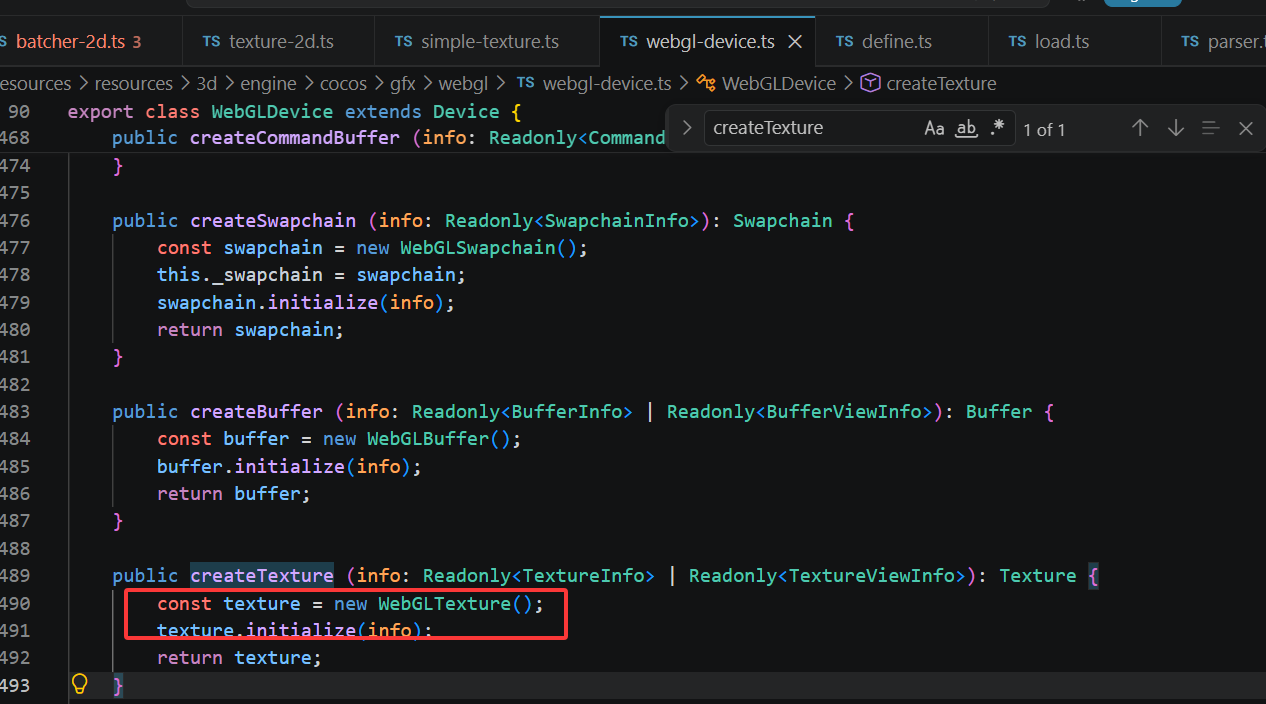
Task: Close the webgl-device.ts tab
Action: (x=796, y=42)
